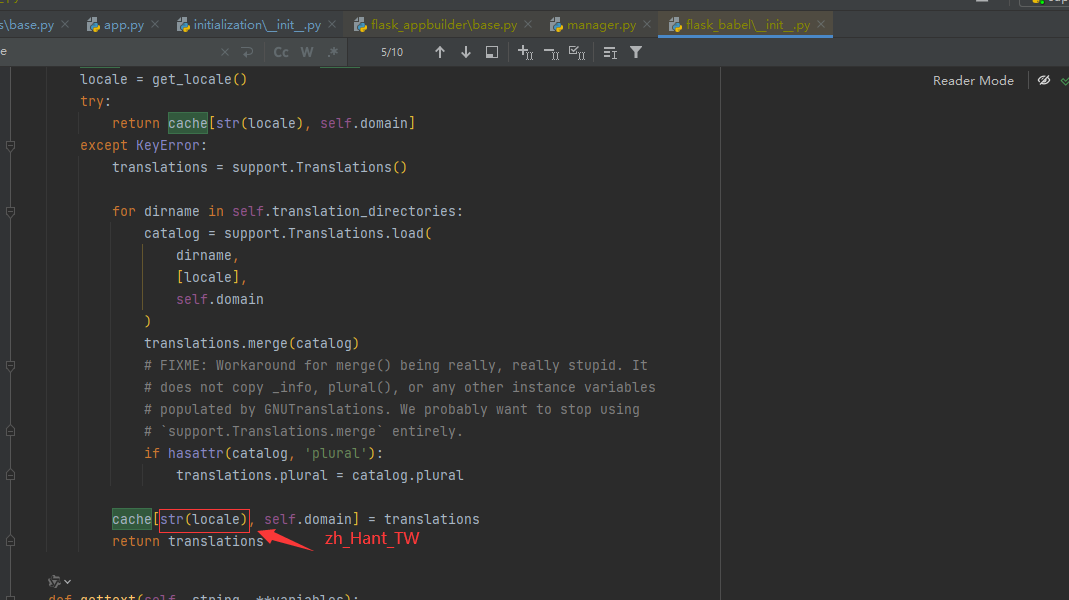Click the dirname, argument line
Viewport: 1069px width, 600px height.
[207, 256]
